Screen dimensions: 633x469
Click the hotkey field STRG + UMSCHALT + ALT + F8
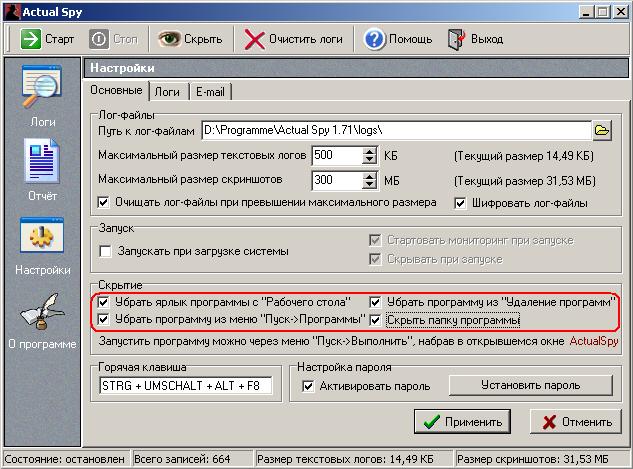[185, 385]
